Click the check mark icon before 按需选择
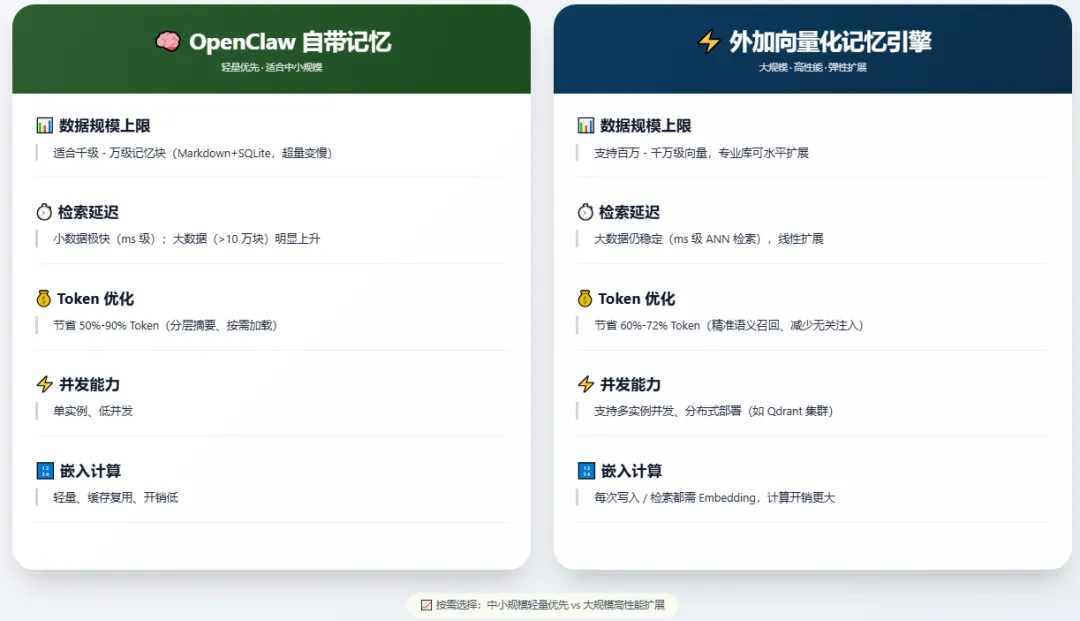 pos(426,605)
